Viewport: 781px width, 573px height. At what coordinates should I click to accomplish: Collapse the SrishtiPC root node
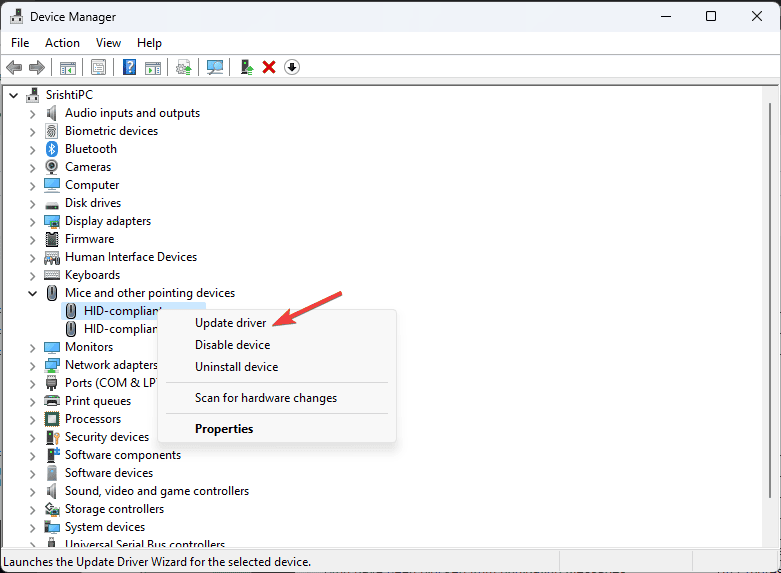tap(13, 95)
